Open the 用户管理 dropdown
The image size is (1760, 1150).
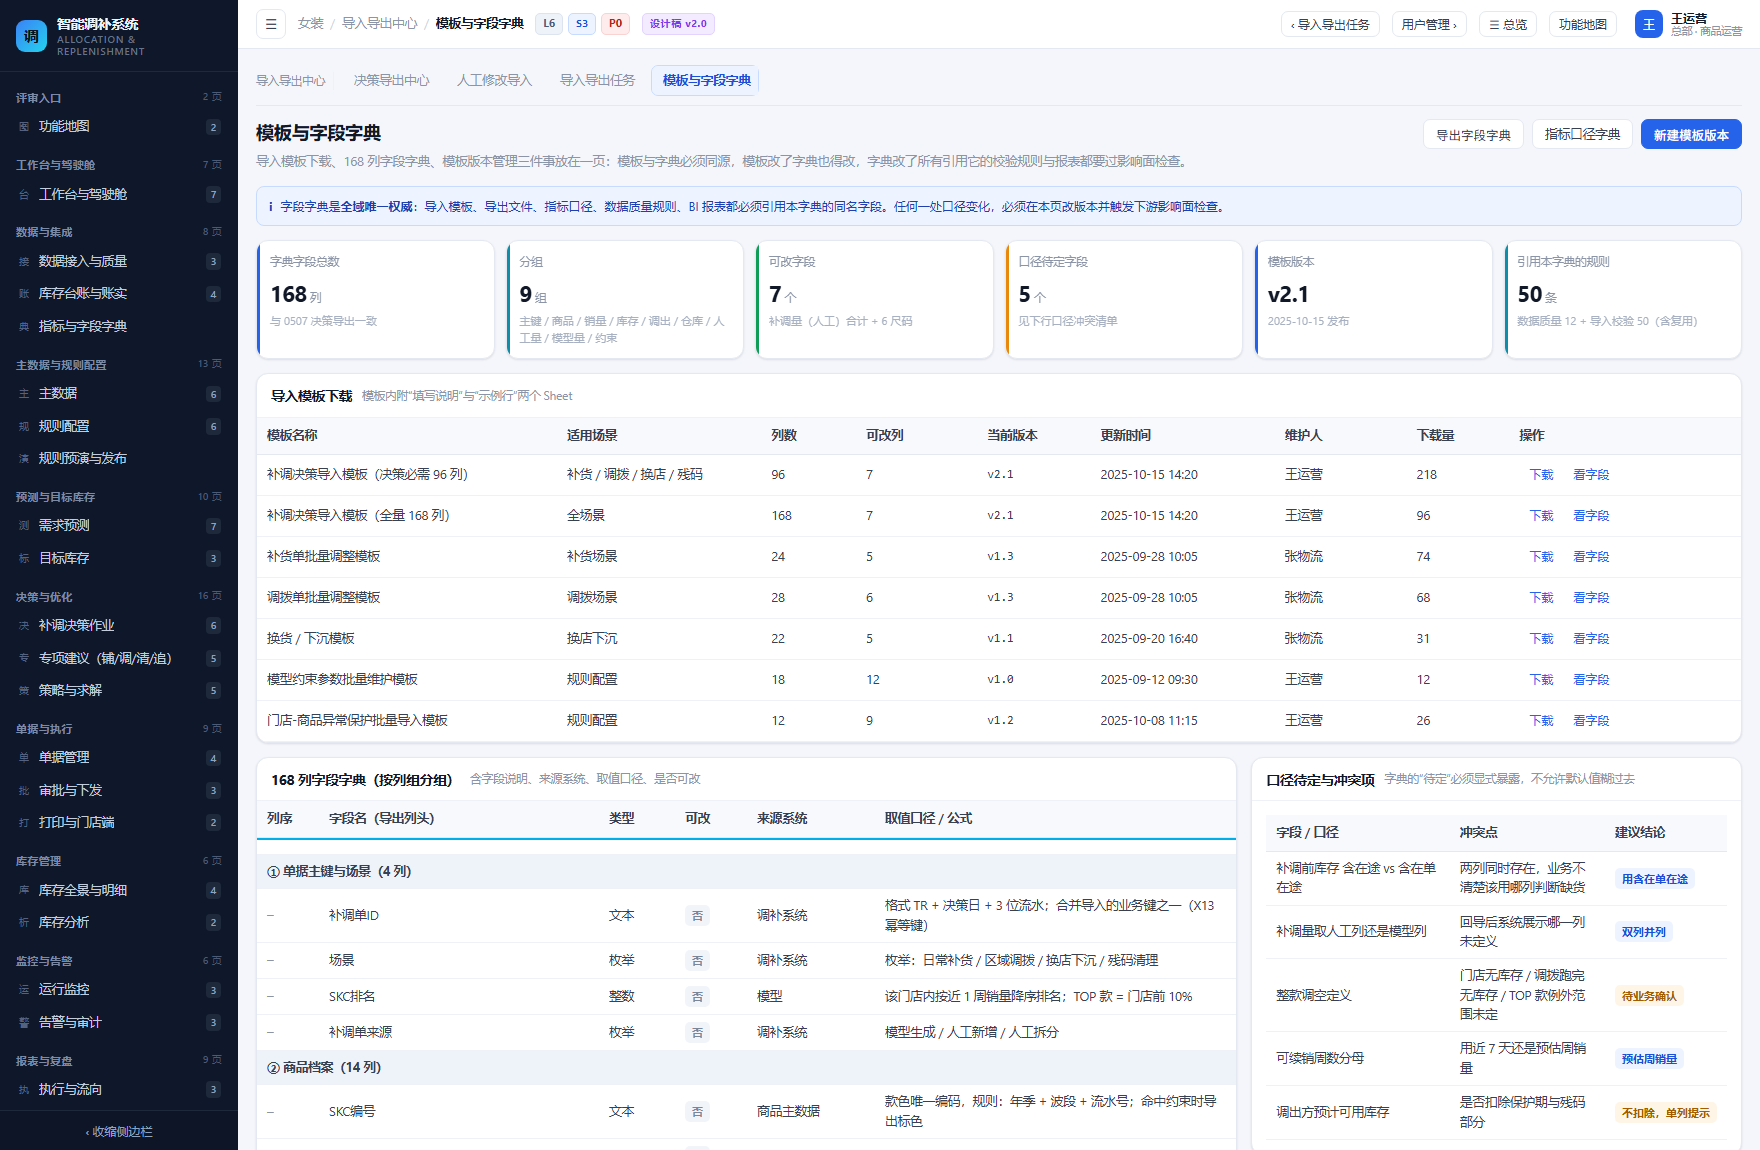coord(1429,24)
